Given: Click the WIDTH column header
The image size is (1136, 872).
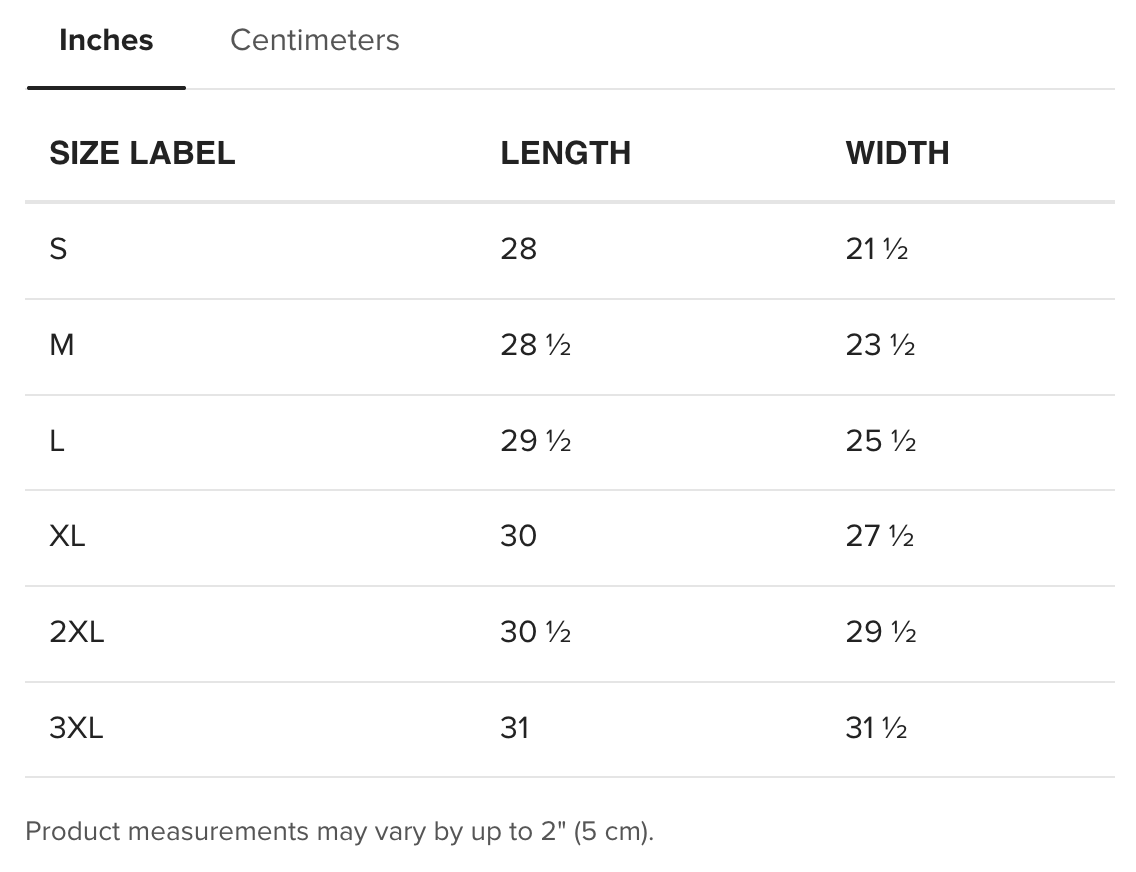Looking at the screenshot, I should point(897,153).
